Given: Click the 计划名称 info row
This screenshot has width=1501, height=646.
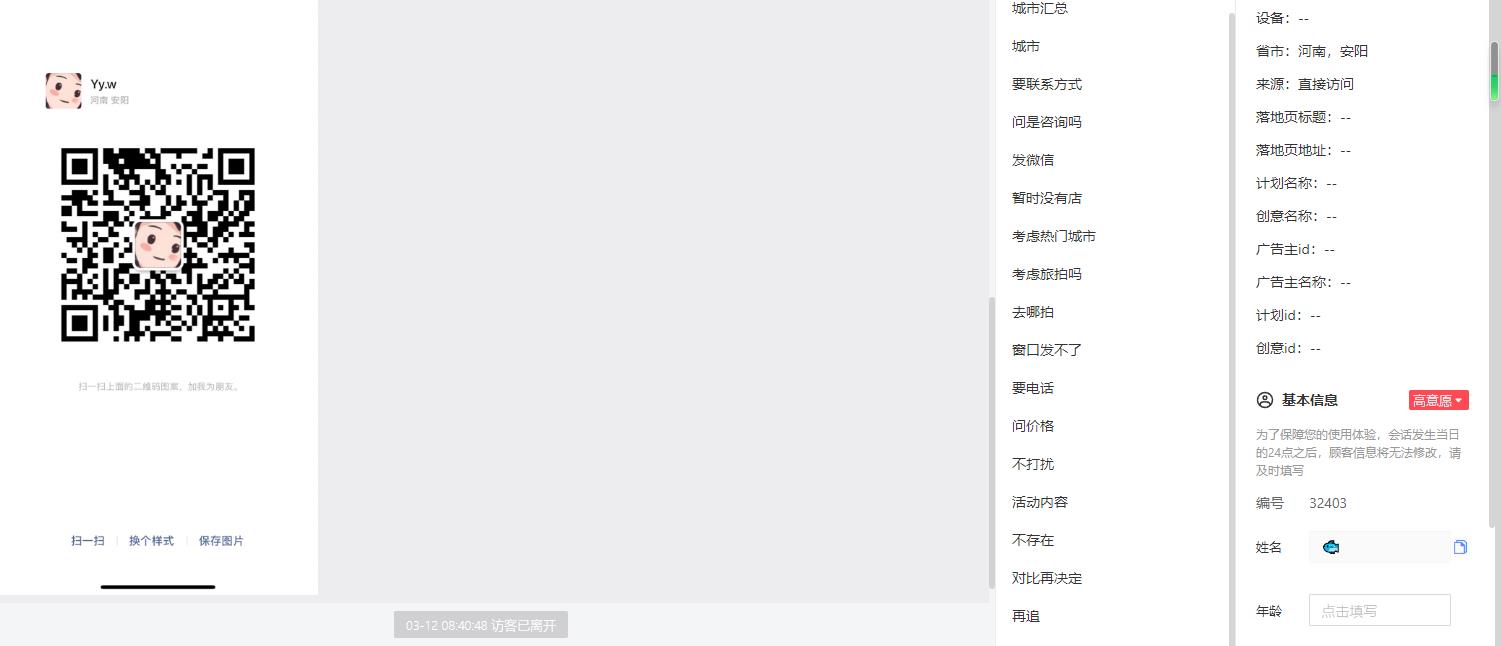Looking at the screenshot, I should click(x=1296, y=183).
